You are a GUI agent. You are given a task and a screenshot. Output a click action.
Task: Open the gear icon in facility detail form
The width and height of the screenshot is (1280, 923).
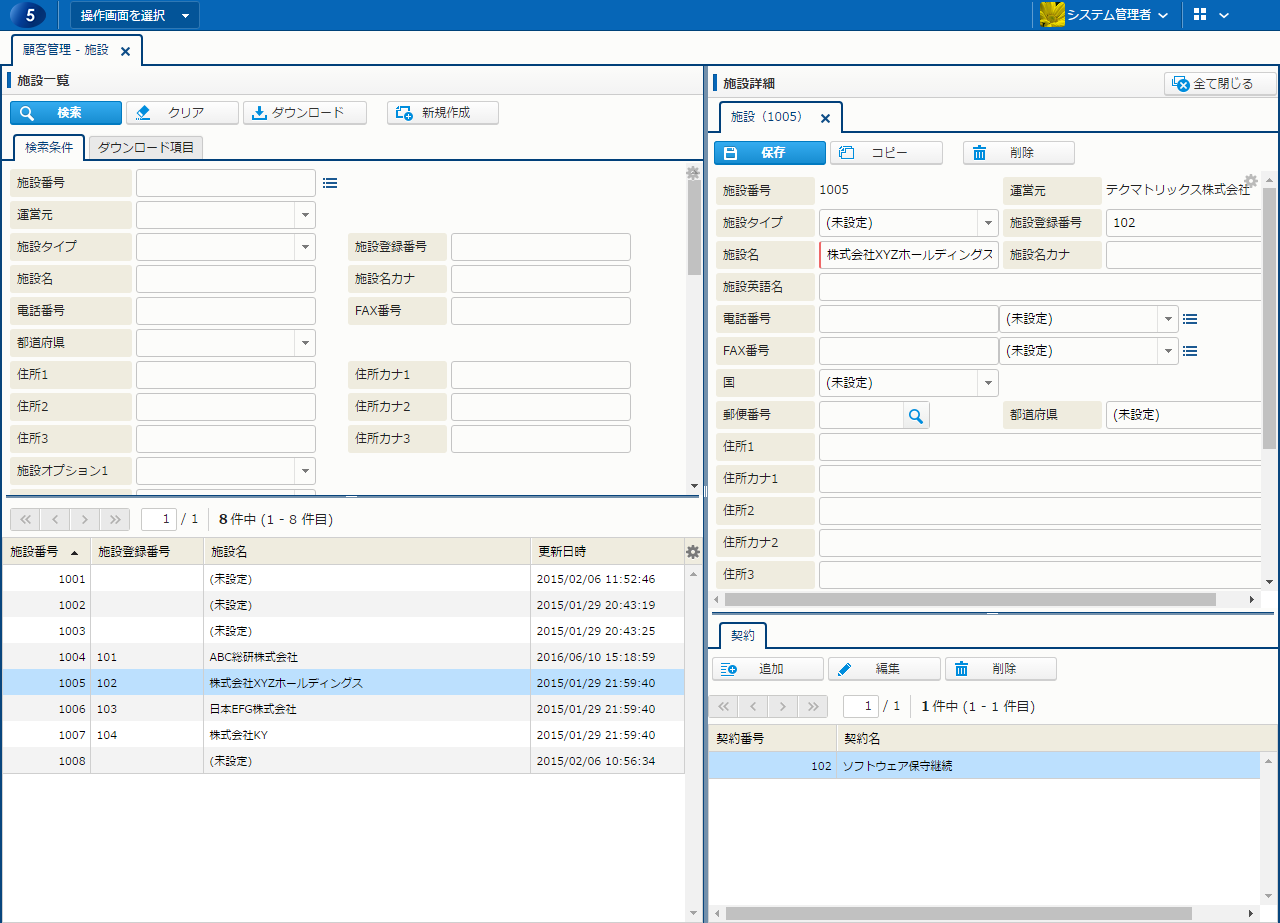click(x=1250, y=182)
